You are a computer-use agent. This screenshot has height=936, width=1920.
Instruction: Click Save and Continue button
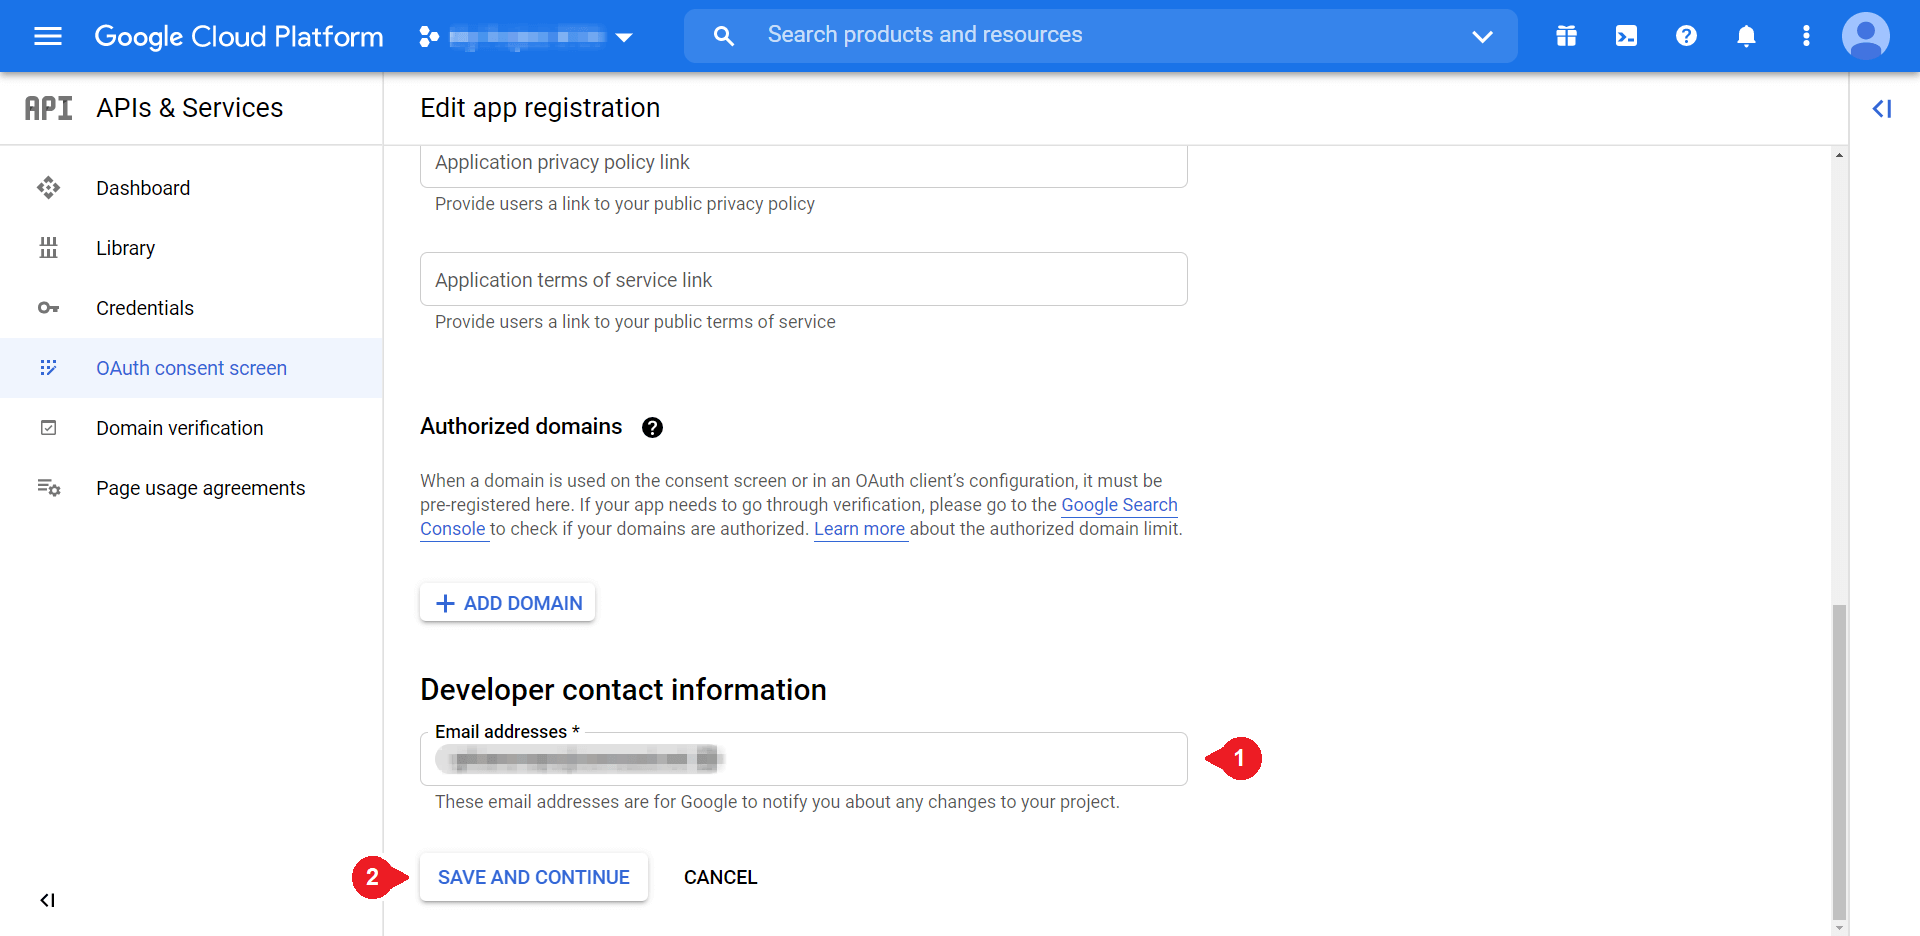533,877
